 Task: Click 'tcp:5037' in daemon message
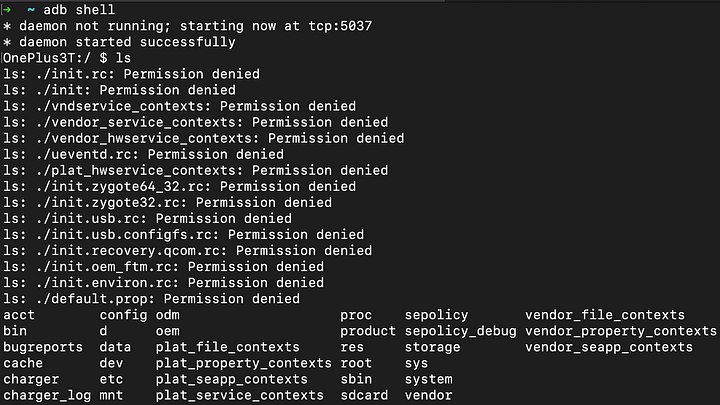340,26
